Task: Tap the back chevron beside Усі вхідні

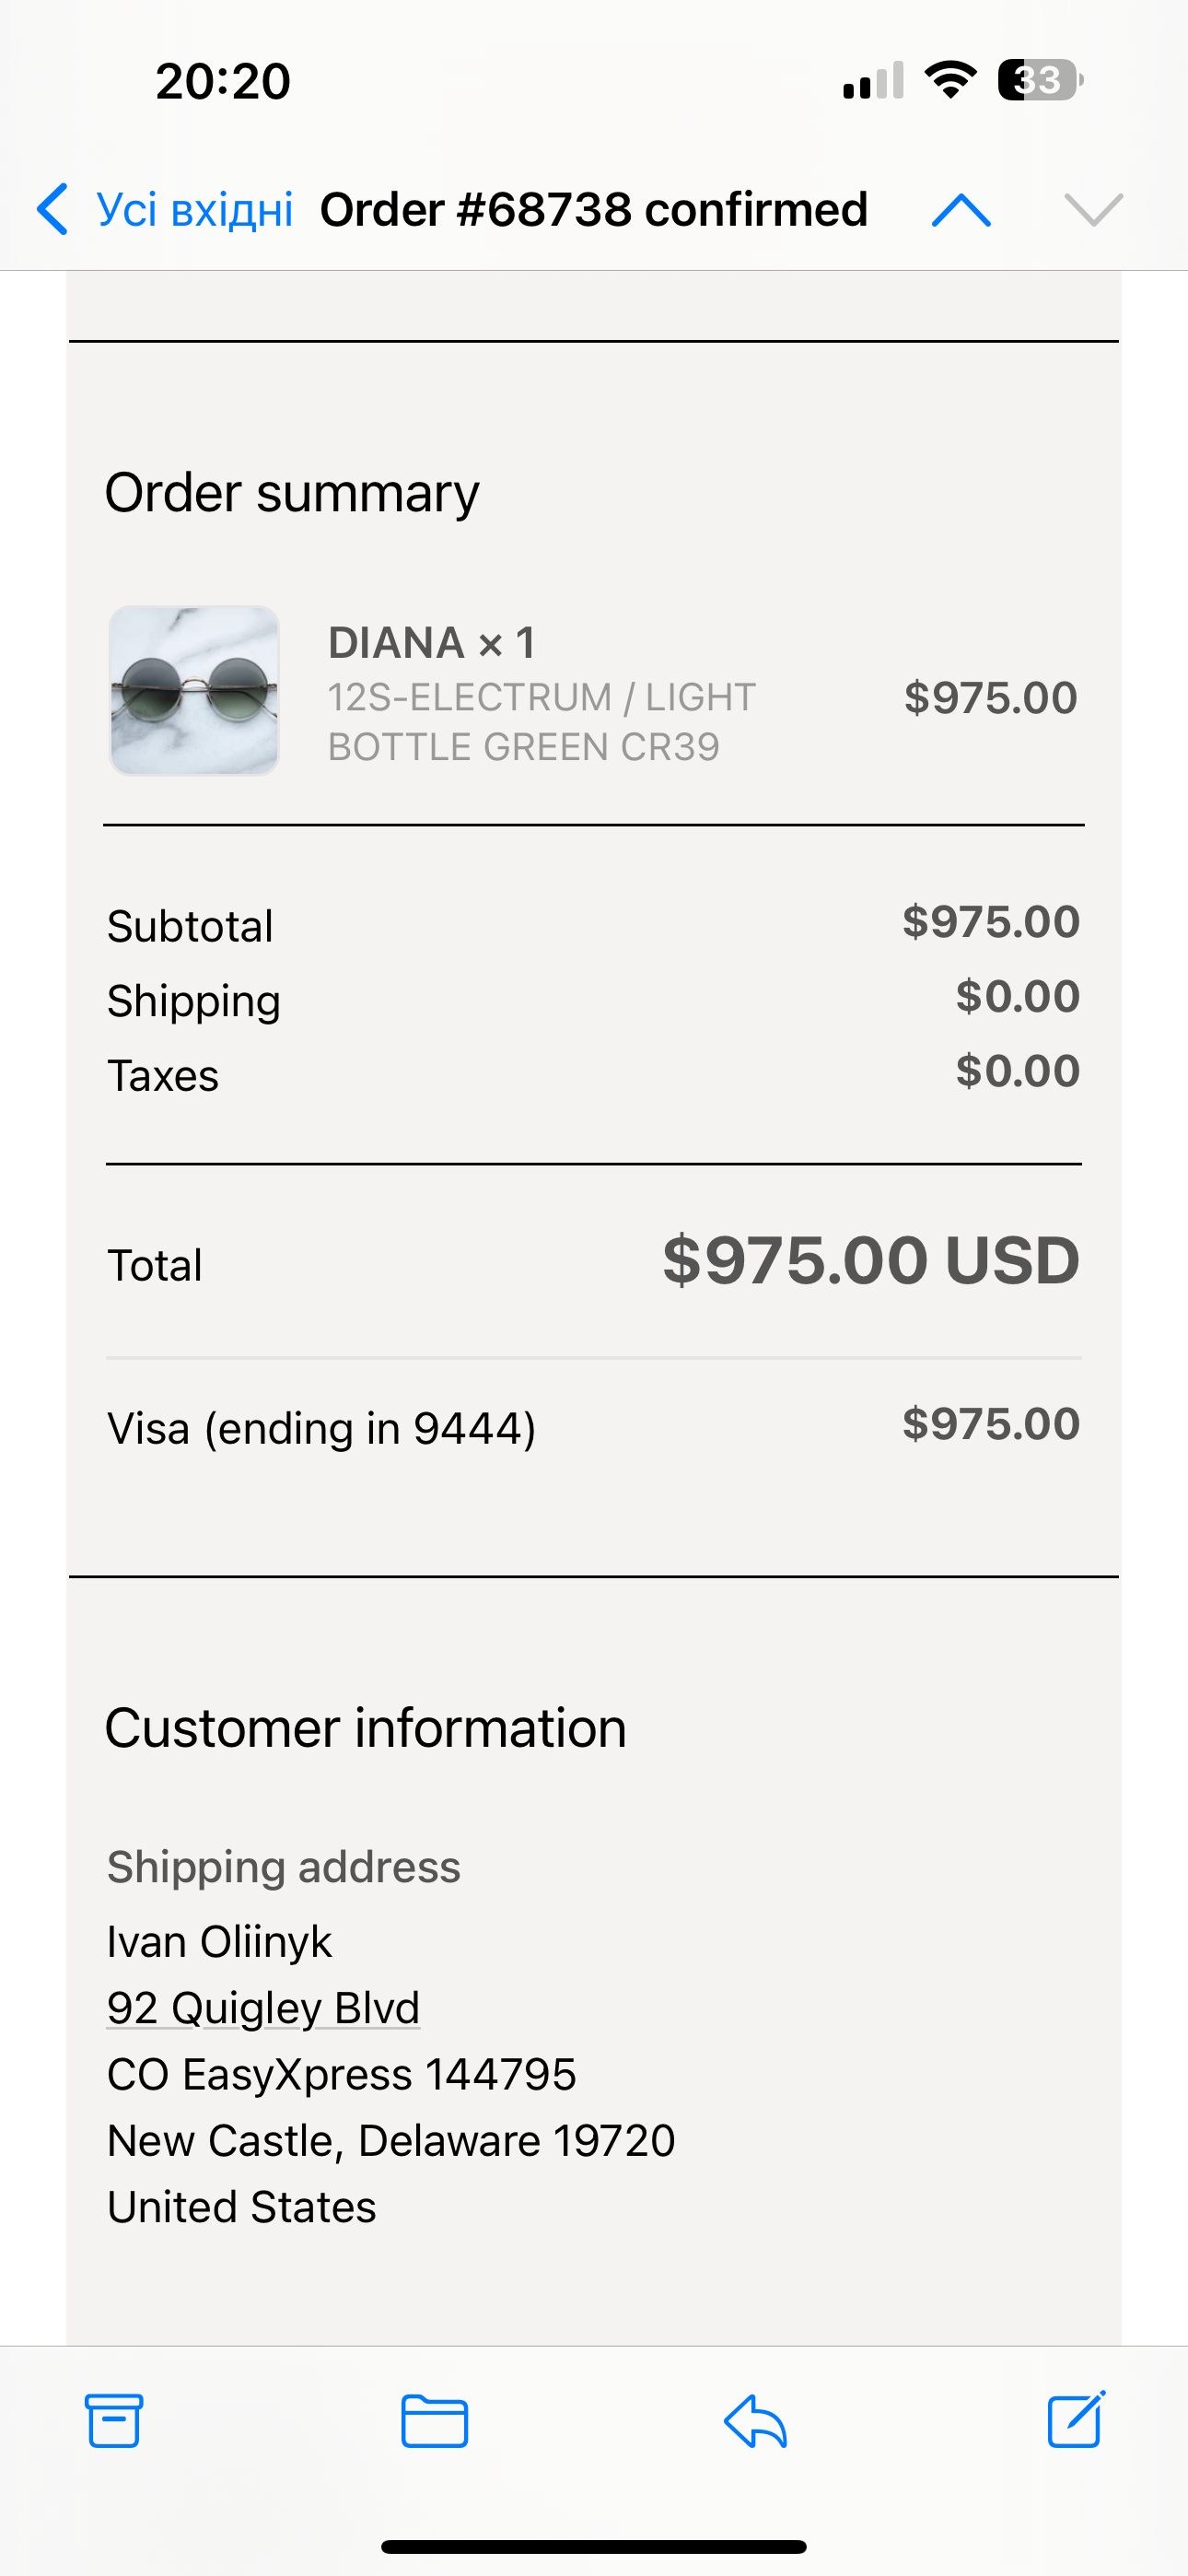Action: [x=52, y=209]
